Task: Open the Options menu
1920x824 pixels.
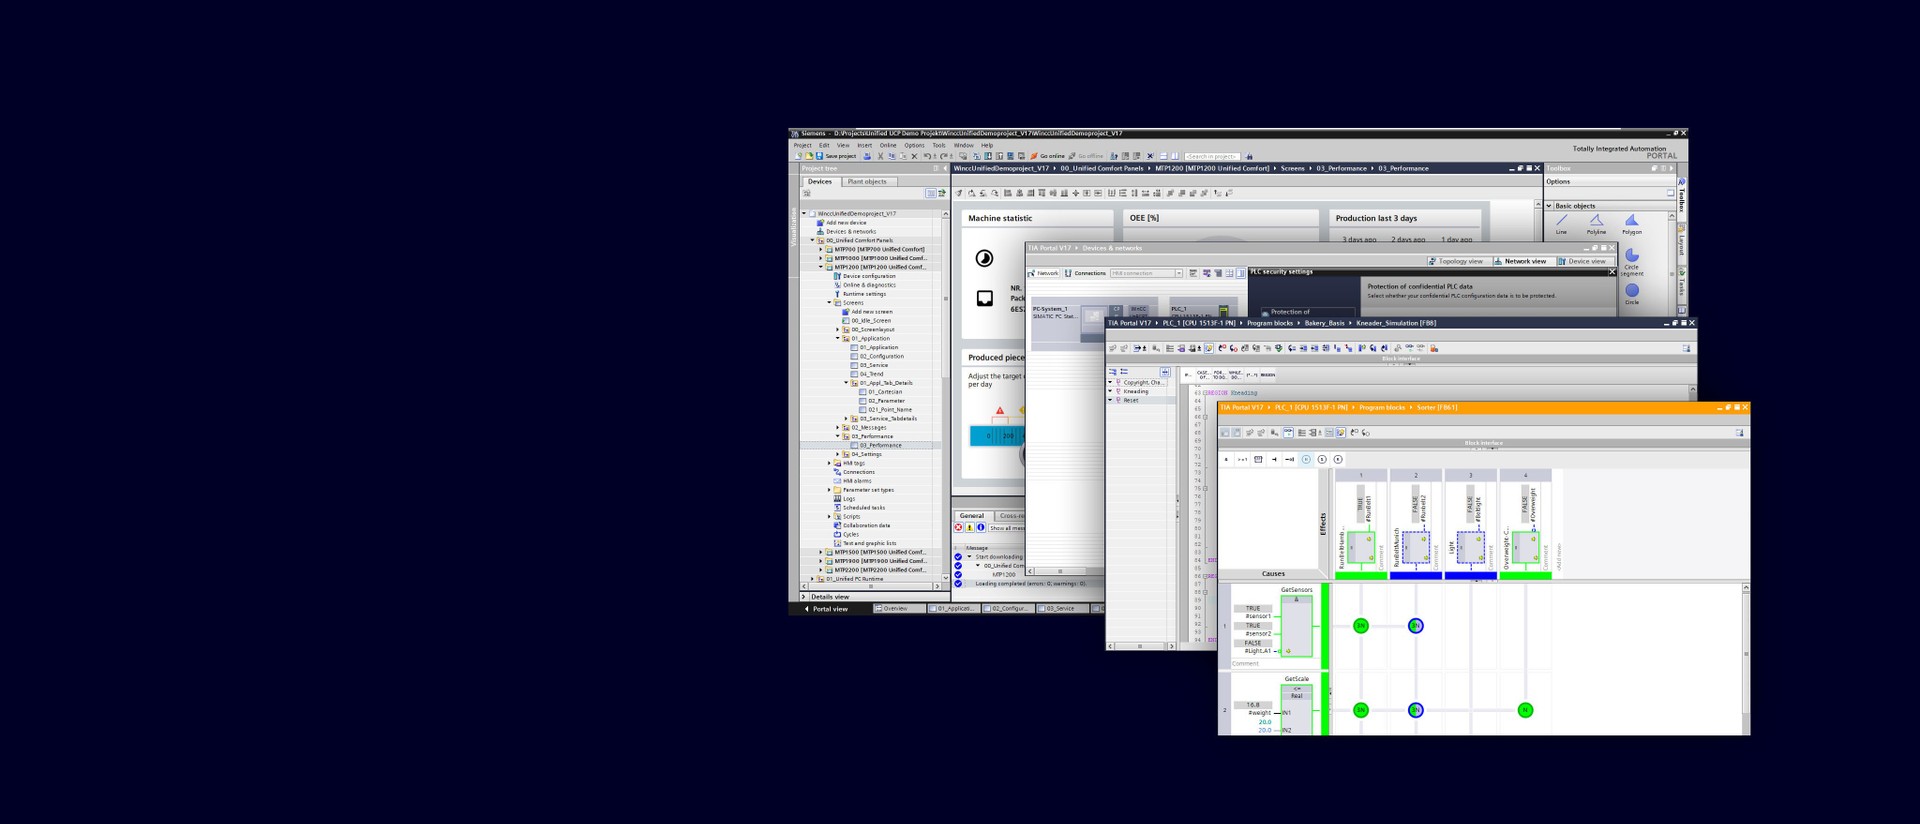Action: coord(914,145)
